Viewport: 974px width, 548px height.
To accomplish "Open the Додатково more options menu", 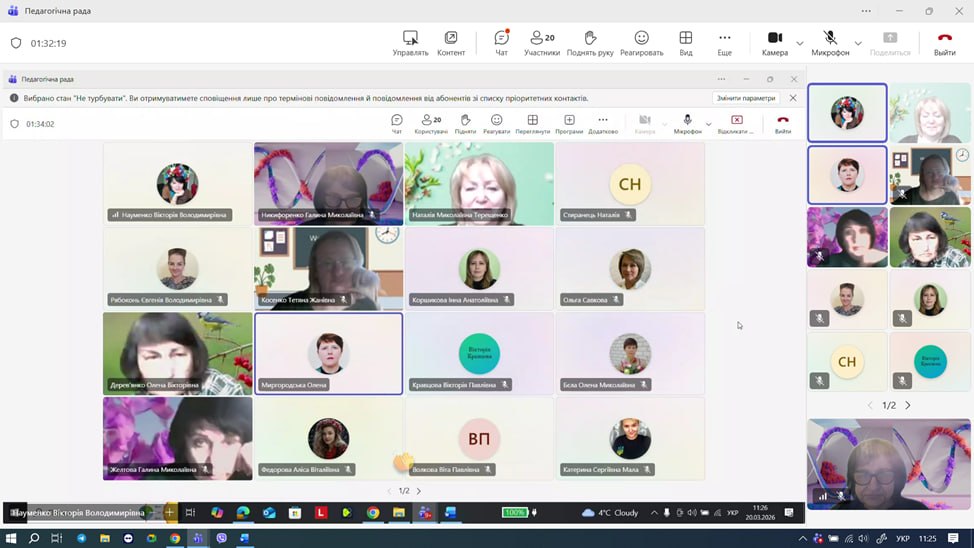I will pyautogui.click(x=602, y=124).
